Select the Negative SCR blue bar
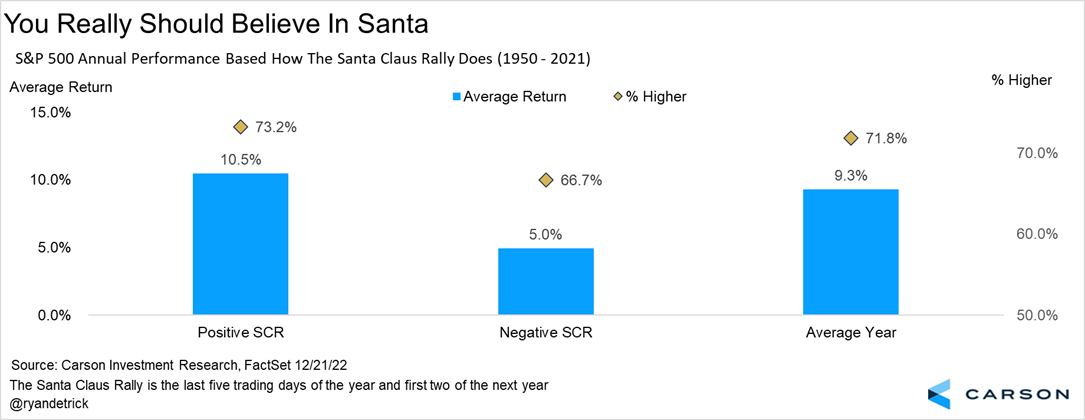Image resolution: width=1085 pixels, height=420 pixels. (x=546, y=281)
